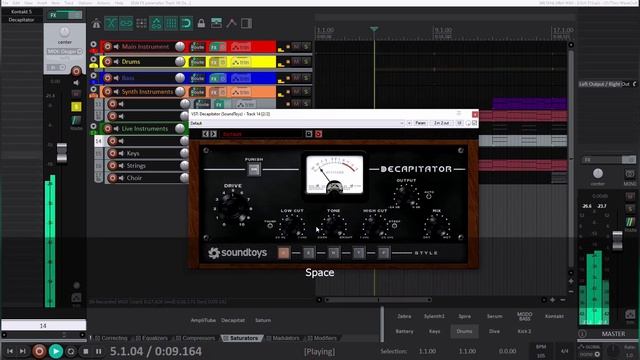The height and width of the screenshot is (360, 640).
Task: Toggle the Thump switch near Low Cut
Action: click(x=270, y=226)
